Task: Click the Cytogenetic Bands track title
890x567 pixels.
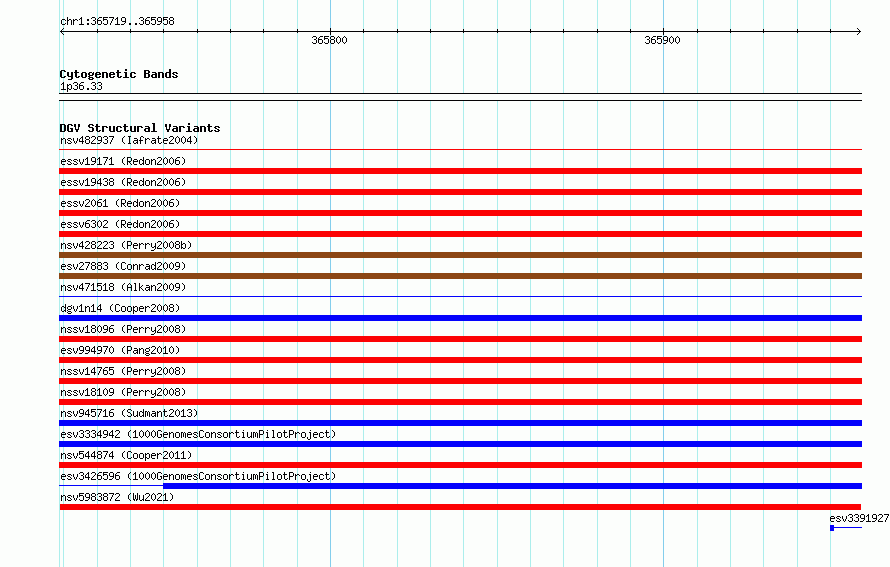Action: [119, 74]
